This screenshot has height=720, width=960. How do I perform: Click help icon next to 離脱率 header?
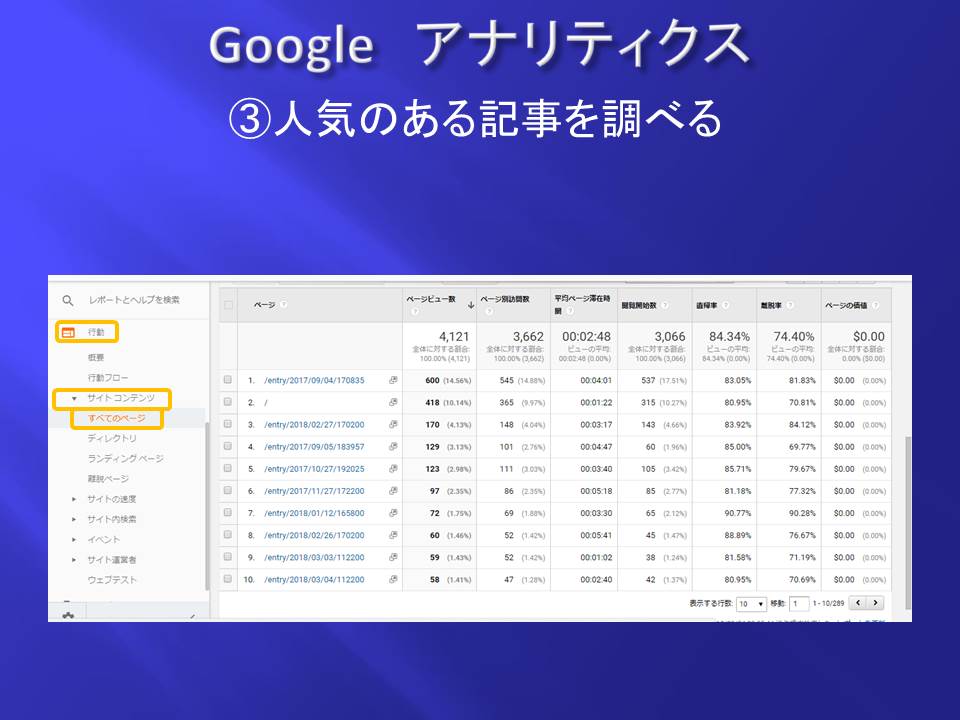pyautogui.click(x=790, y=305)
